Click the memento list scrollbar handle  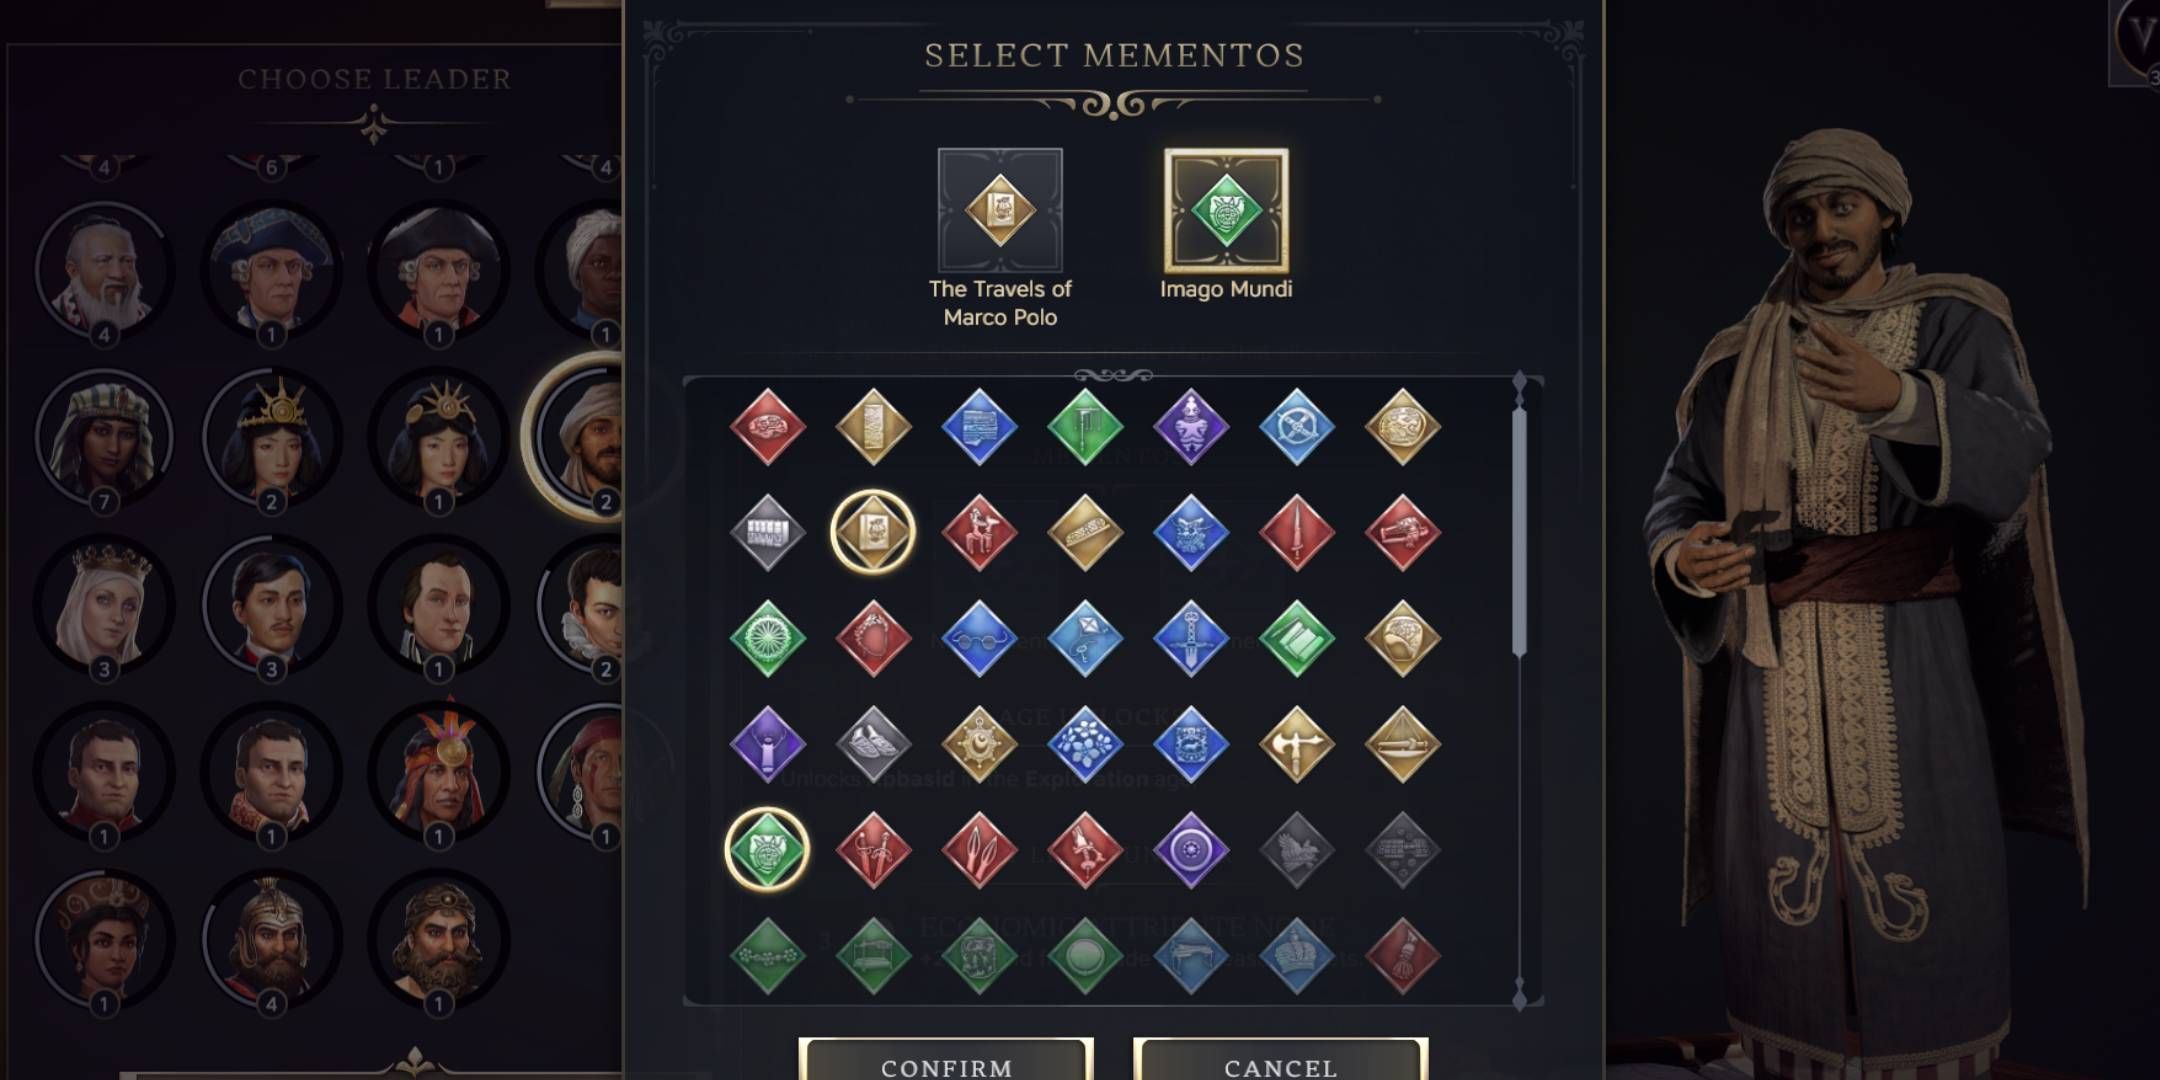tap(1519, 530)
